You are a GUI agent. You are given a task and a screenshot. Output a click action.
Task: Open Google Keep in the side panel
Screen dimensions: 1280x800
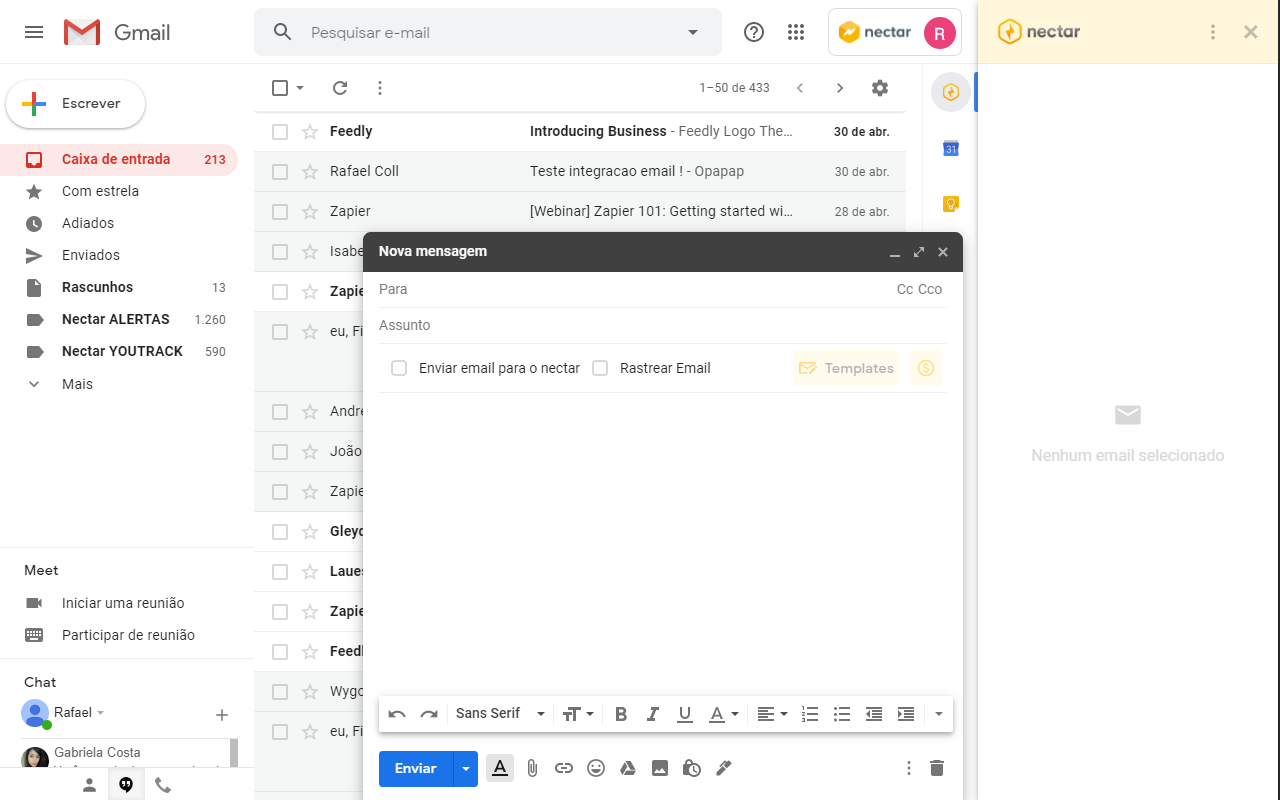tap(950, 203)
